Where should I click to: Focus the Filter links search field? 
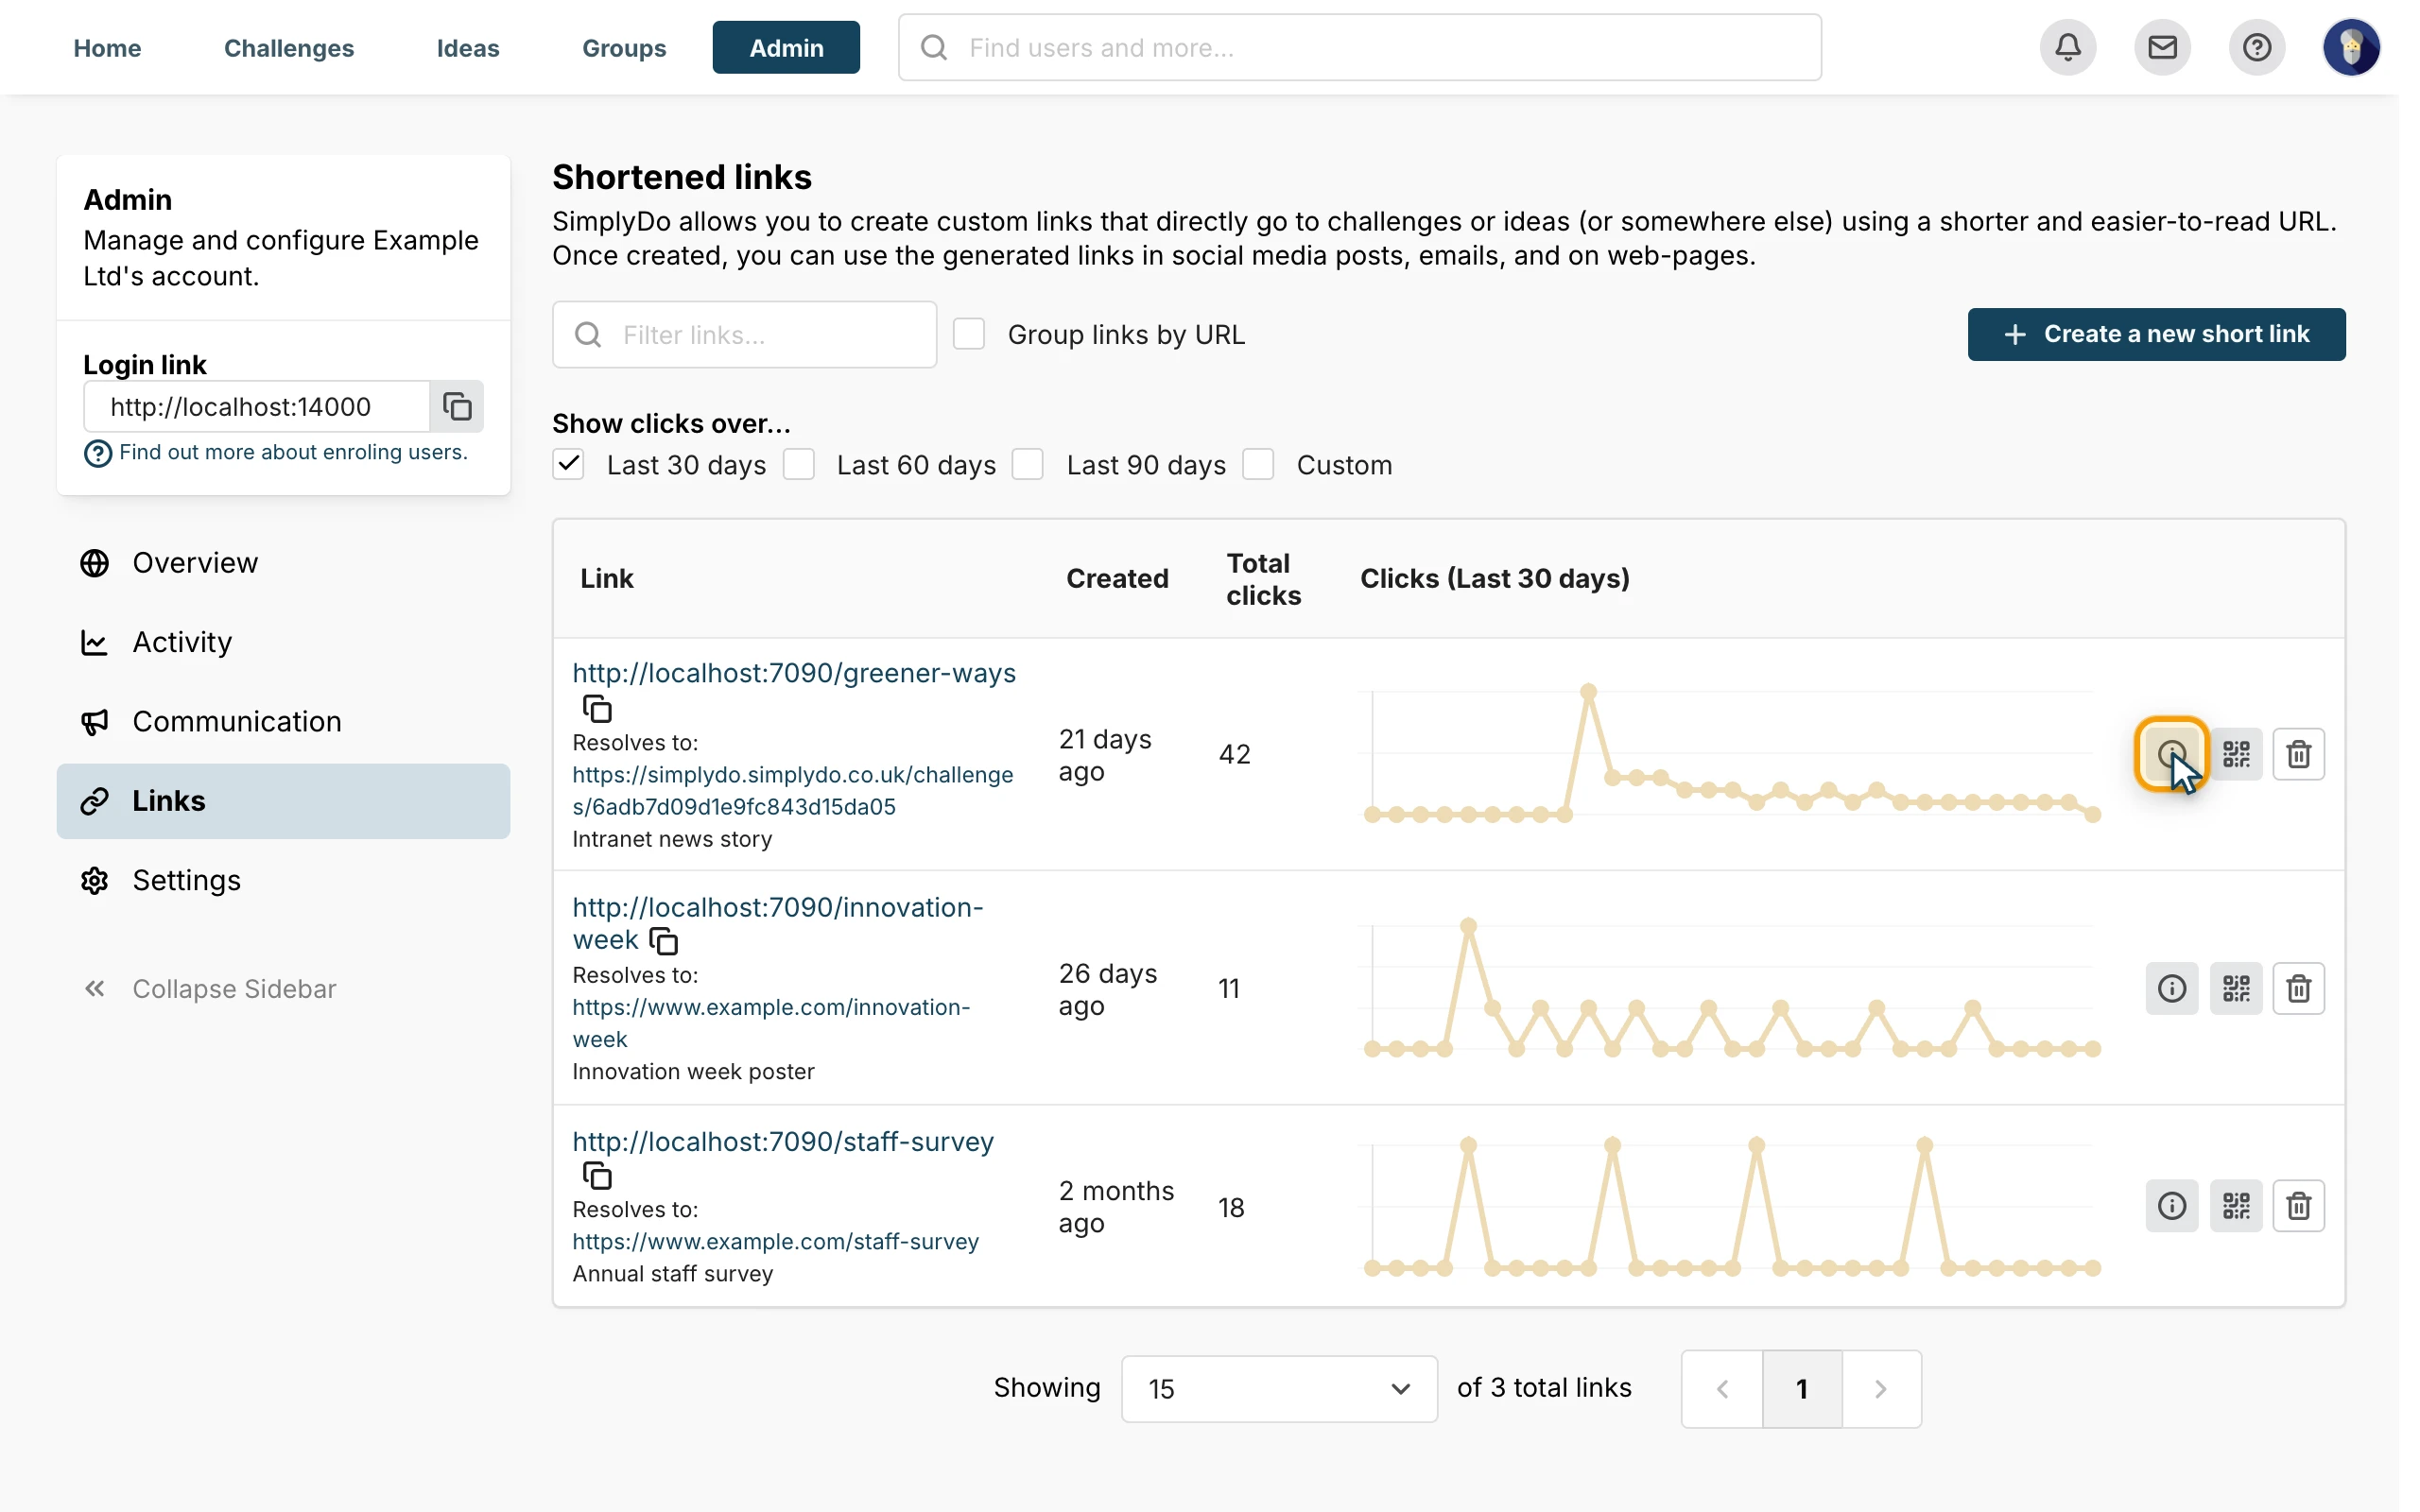[x=744, y=334]
